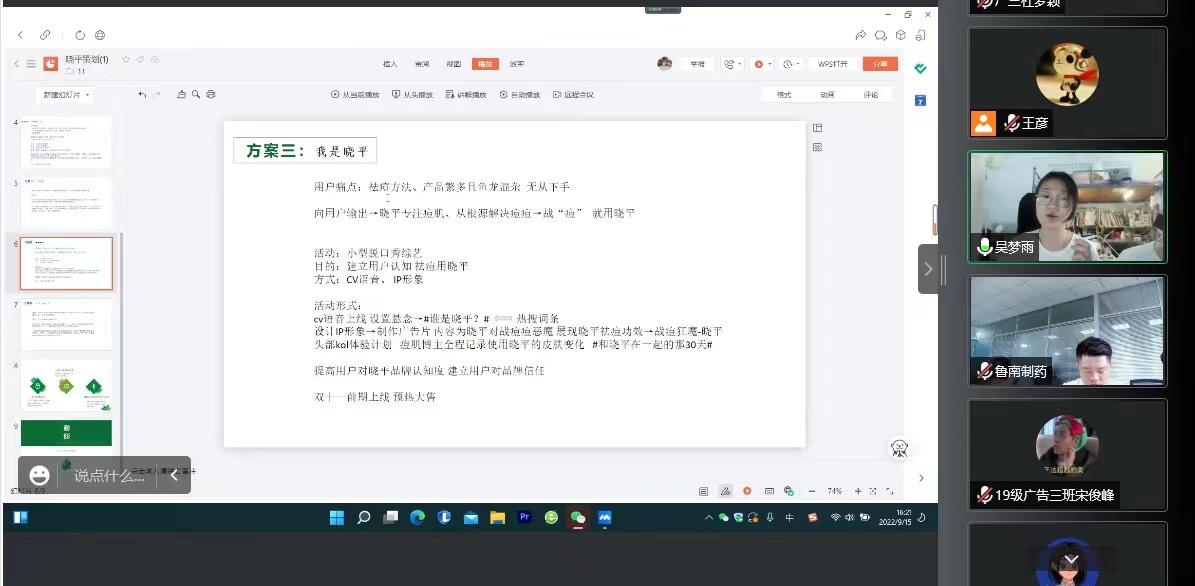
Task: Start a 远程会议
Action: click(573, 94)
